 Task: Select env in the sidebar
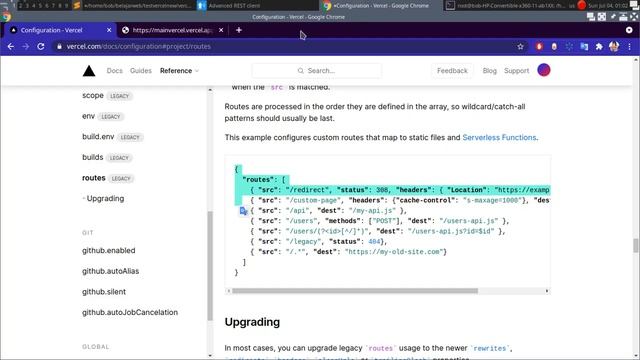point(88,116)
